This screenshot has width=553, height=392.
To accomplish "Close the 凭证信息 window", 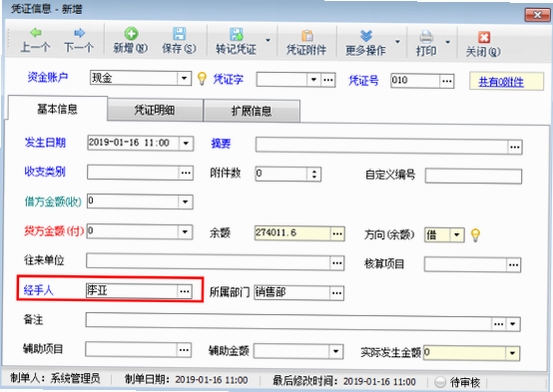I will click(x=537, y=15).
